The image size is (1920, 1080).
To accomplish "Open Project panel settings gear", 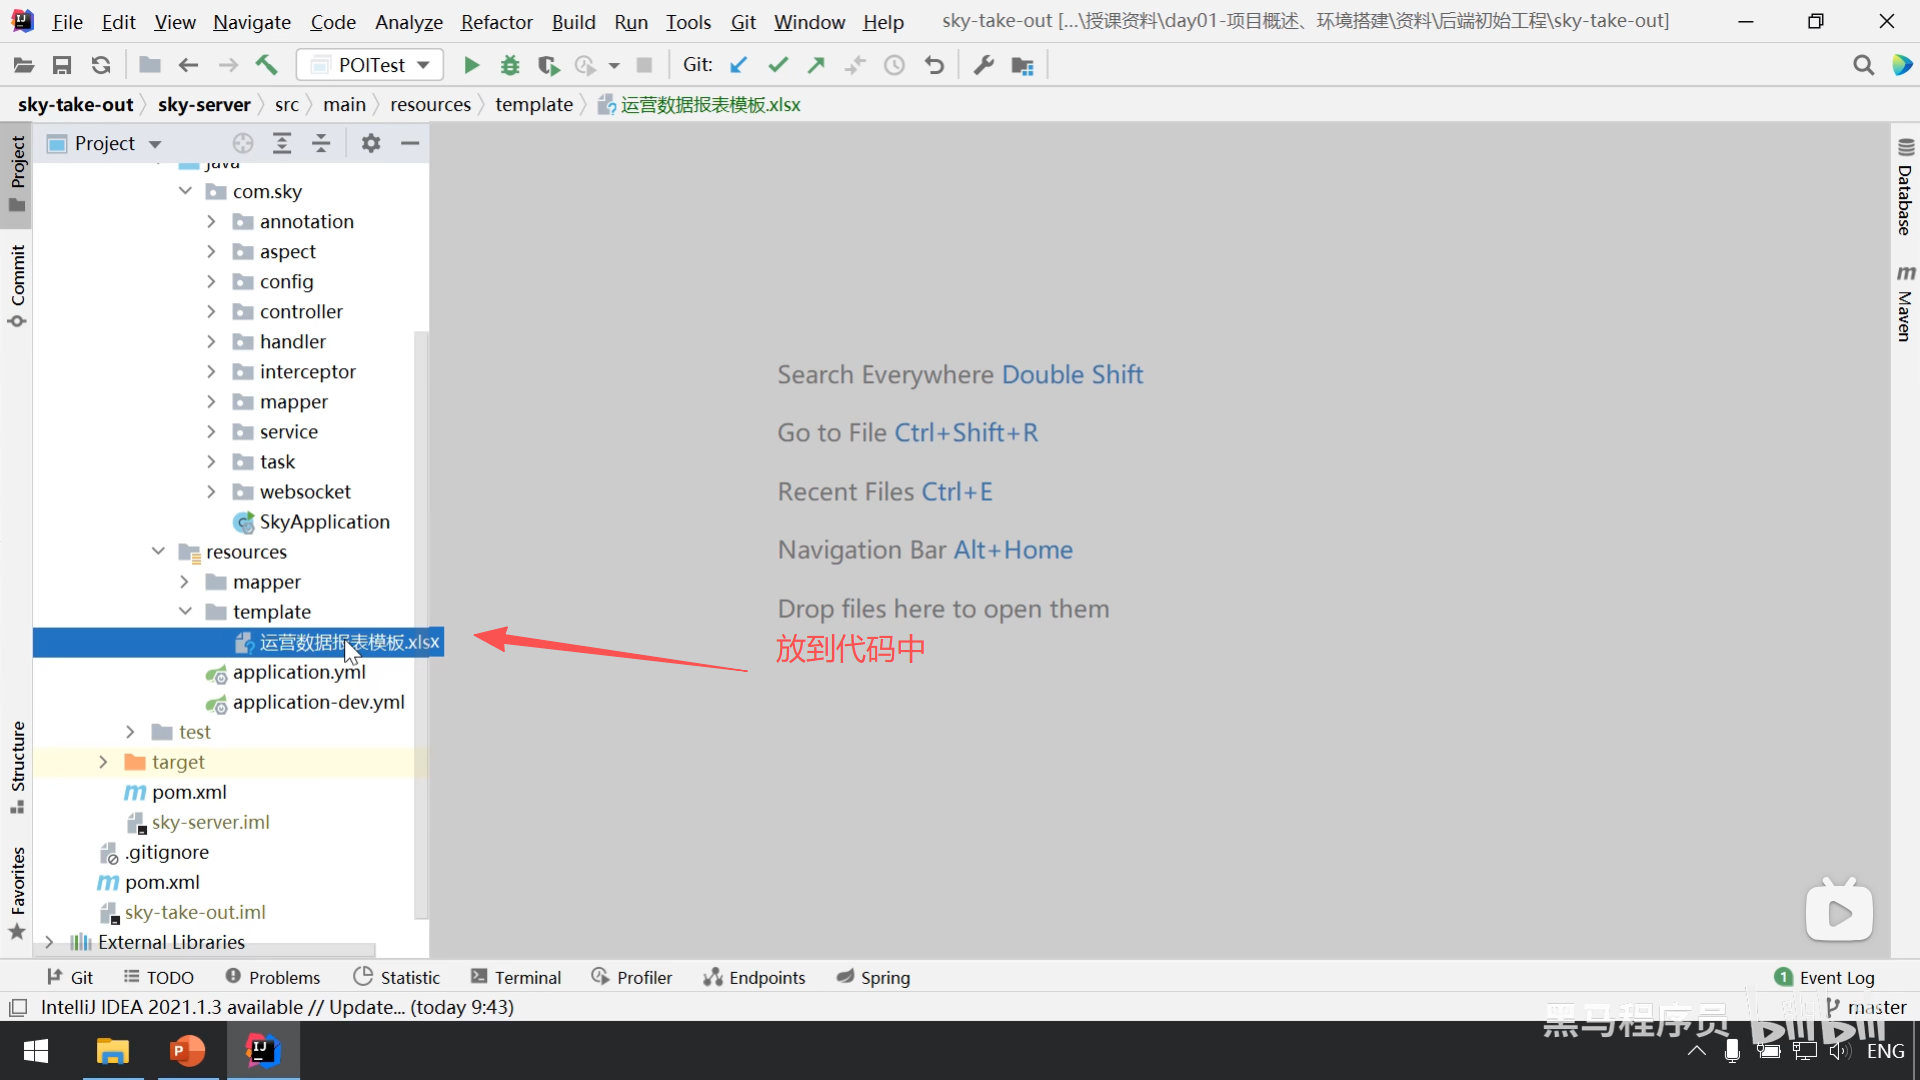I will pyautogui.click(x=371, y=143).
